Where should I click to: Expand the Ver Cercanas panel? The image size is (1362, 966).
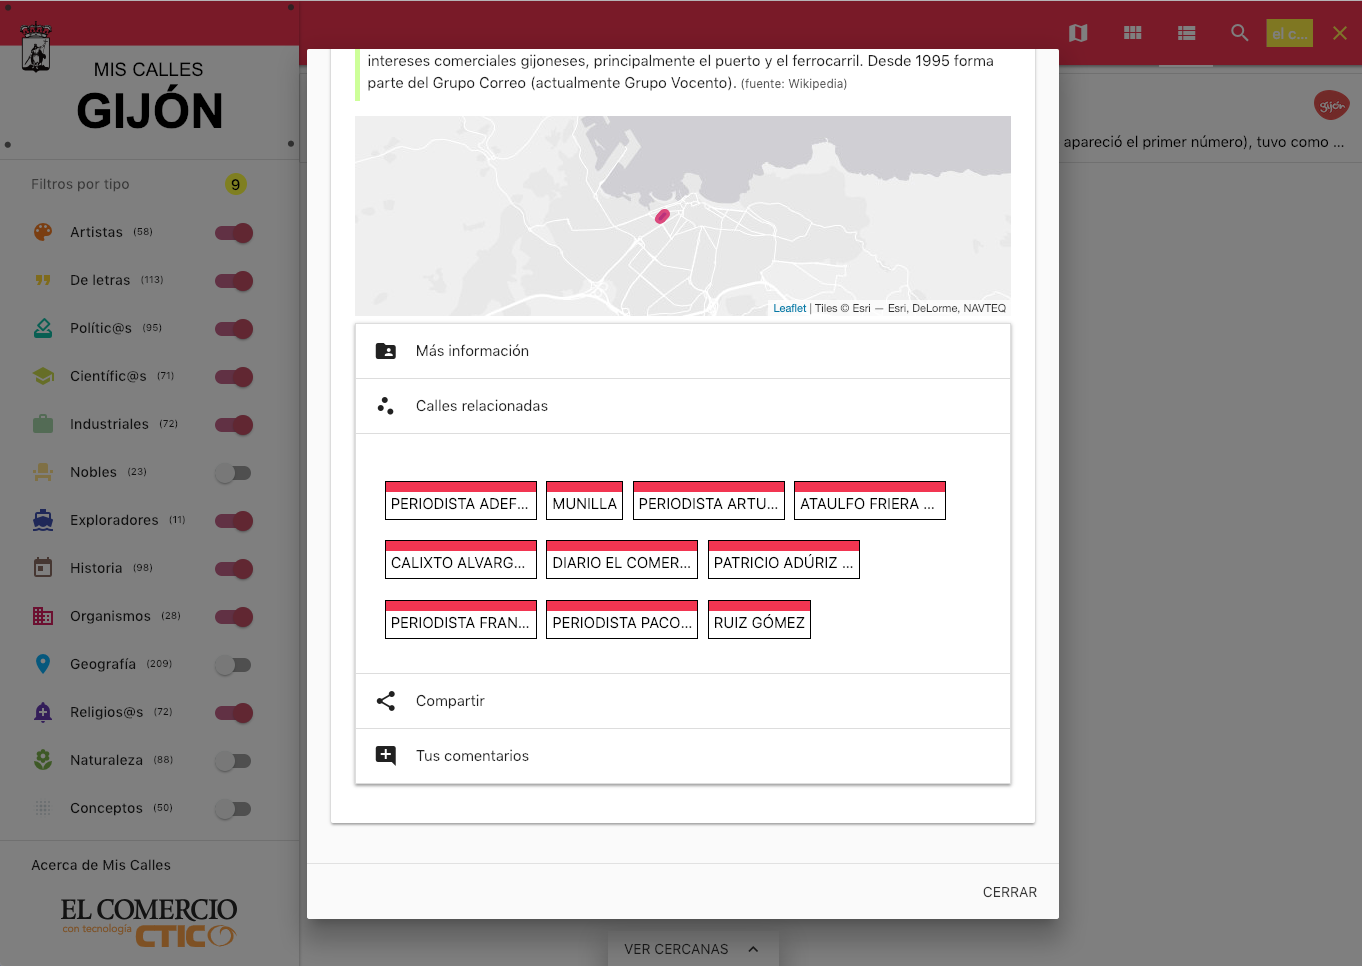pos(691,949)
